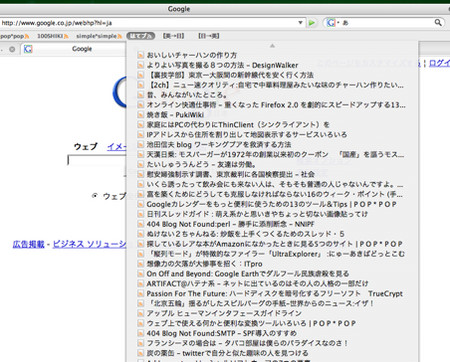Click the Google page search input box

pos(97,160)
